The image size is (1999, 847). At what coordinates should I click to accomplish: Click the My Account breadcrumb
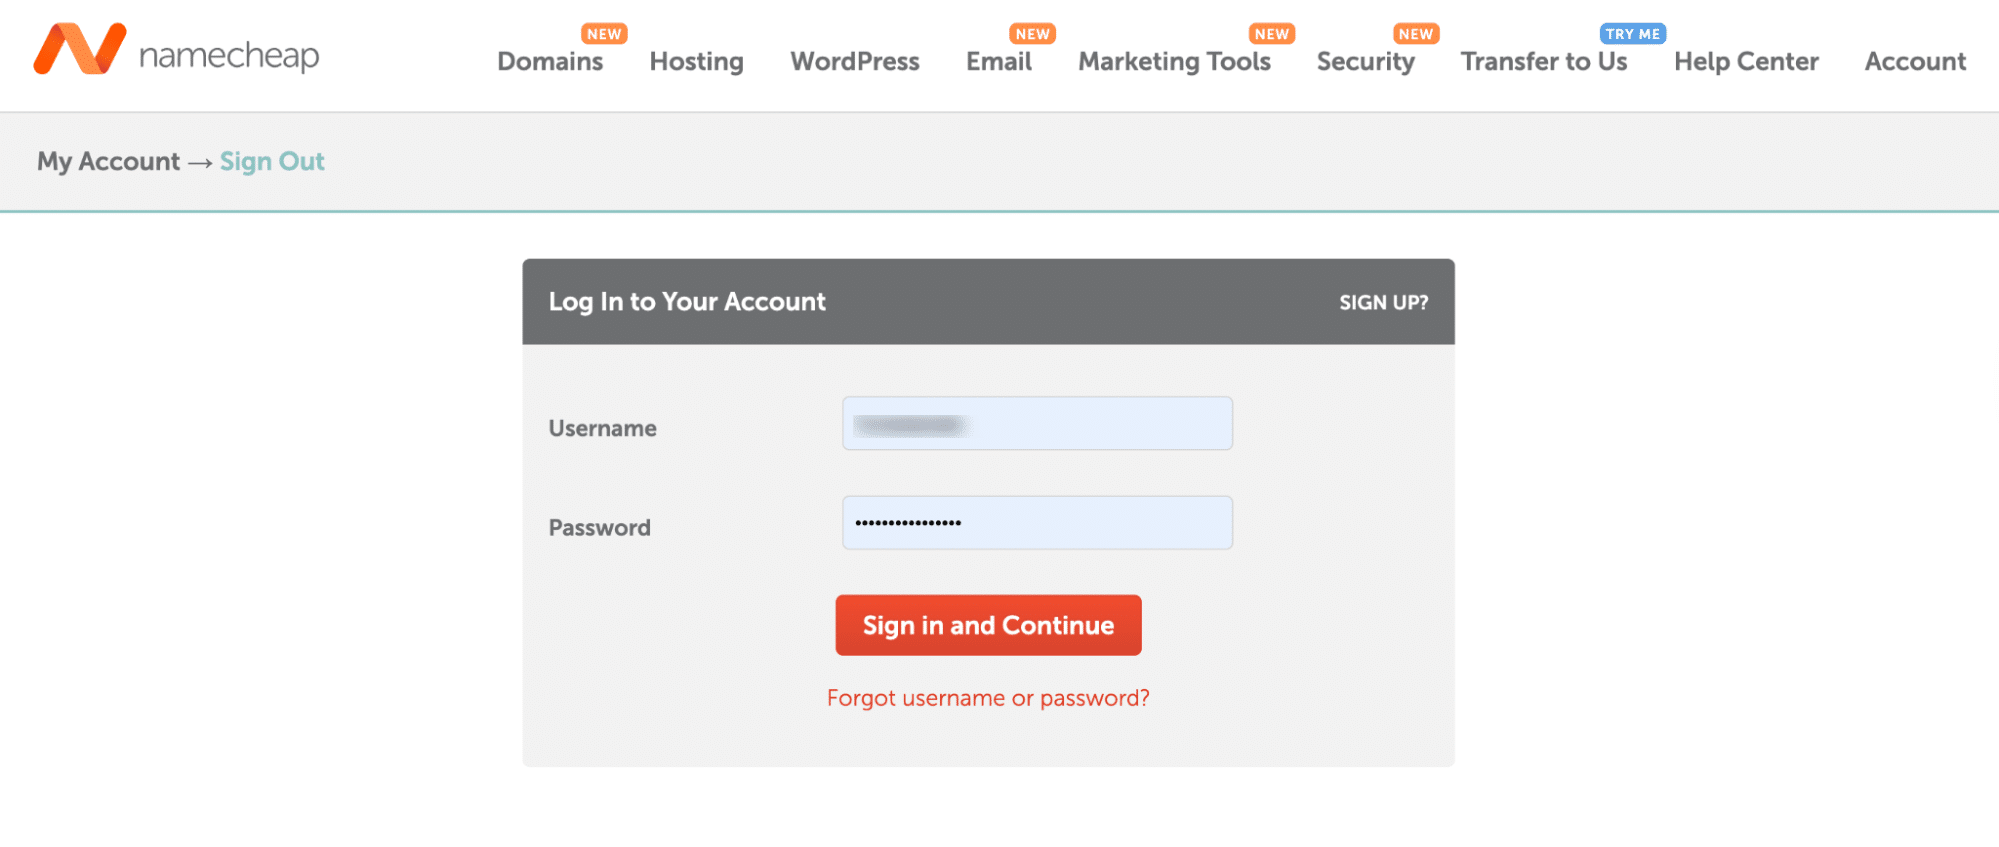pyautogui.click(x=108, y=162)
